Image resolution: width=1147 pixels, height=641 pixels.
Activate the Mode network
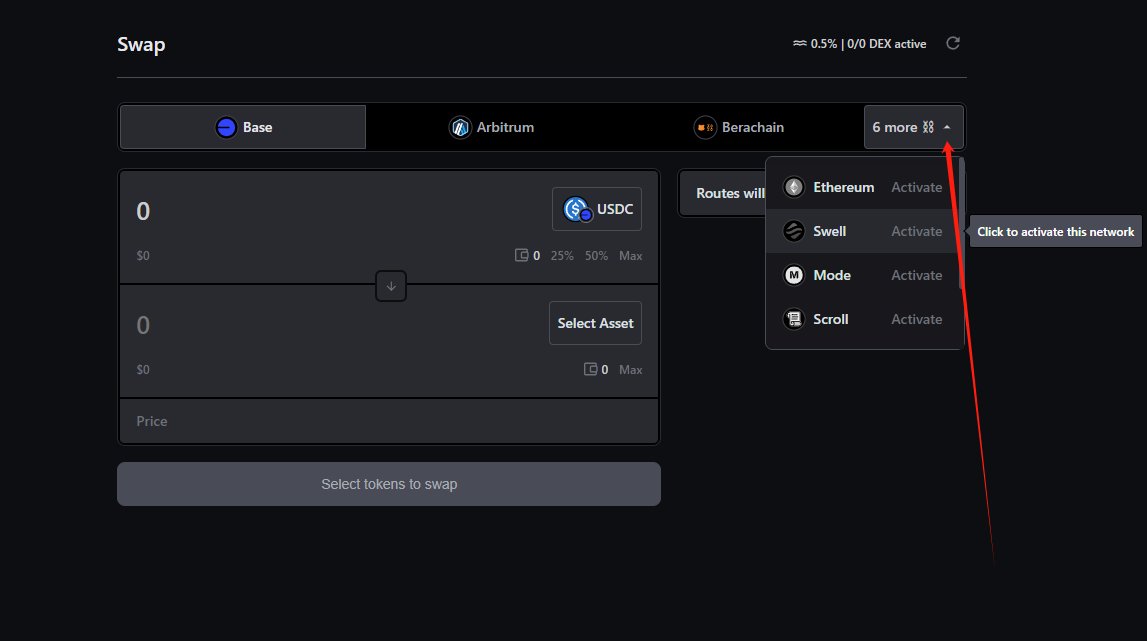point(917,275)
